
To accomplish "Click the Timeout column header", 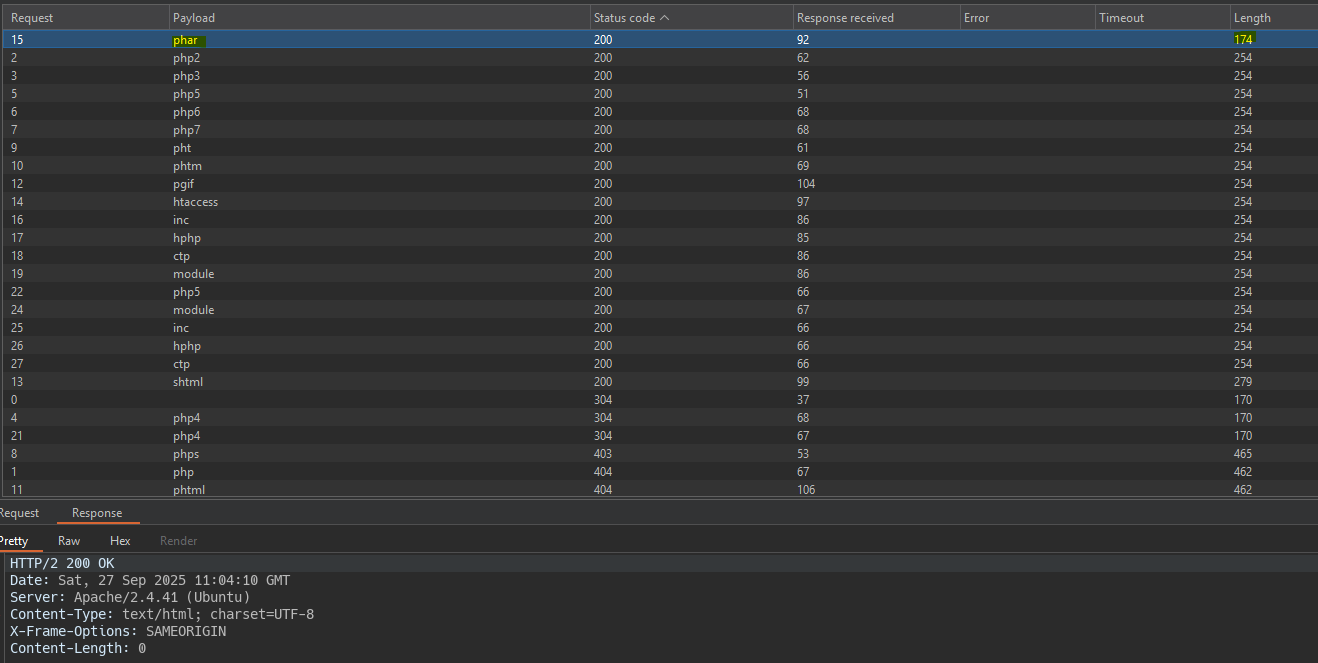I will pos(1121,18).
